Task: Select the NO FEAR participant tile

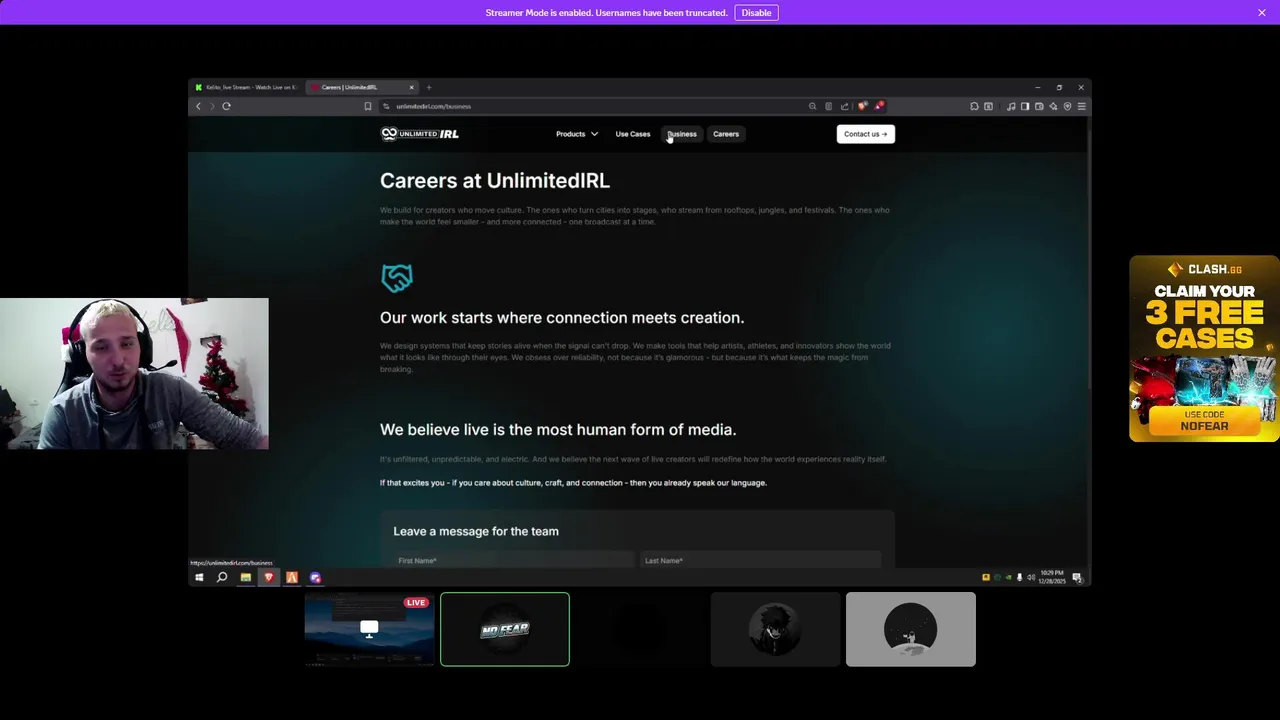Action: 505,629
